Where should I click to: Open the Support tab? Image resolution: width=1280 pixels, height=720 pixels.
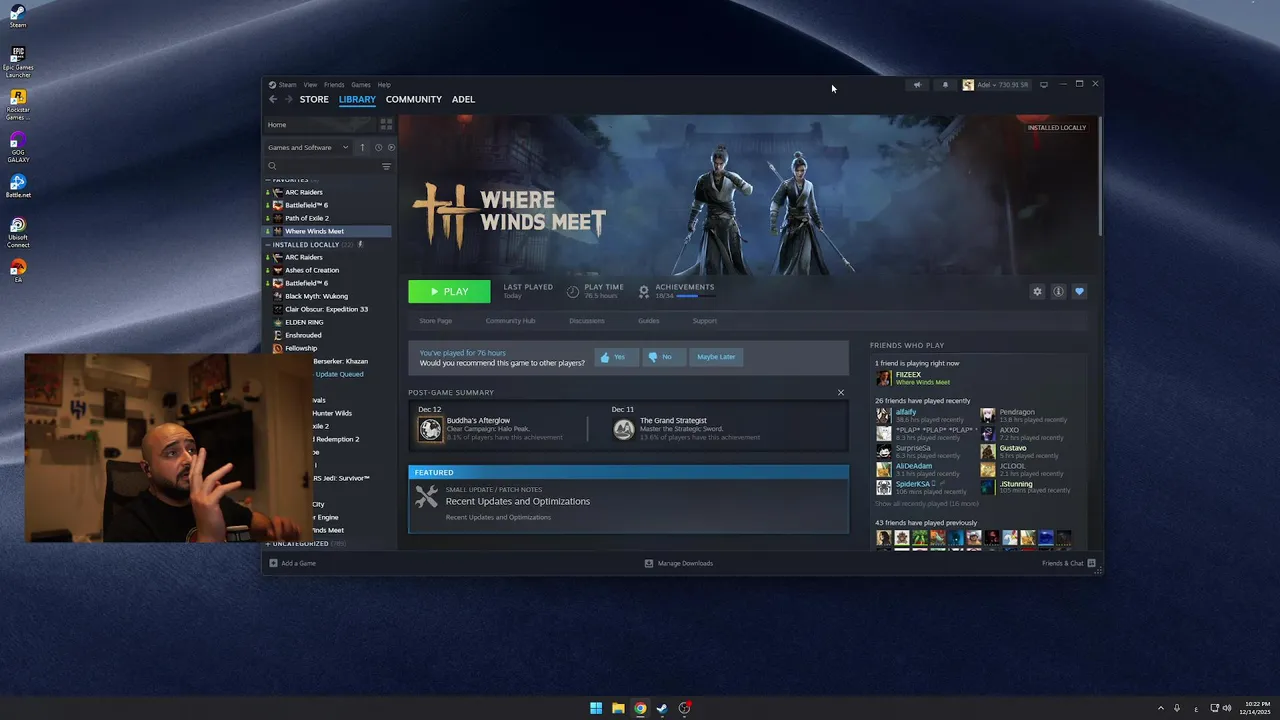(x=705, y=321)
